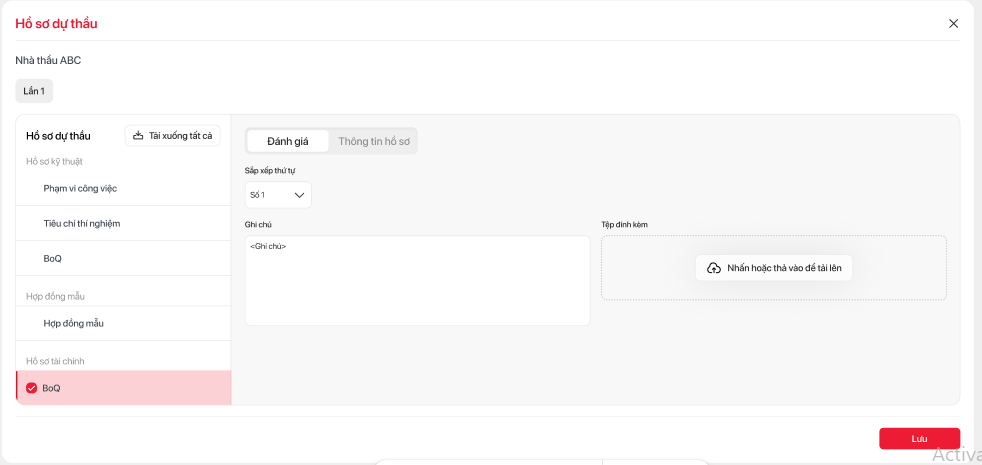Select BoQ under Hồ sơ kỹ thuật
The width and height of the screenshot is (982, 465).
53,258
